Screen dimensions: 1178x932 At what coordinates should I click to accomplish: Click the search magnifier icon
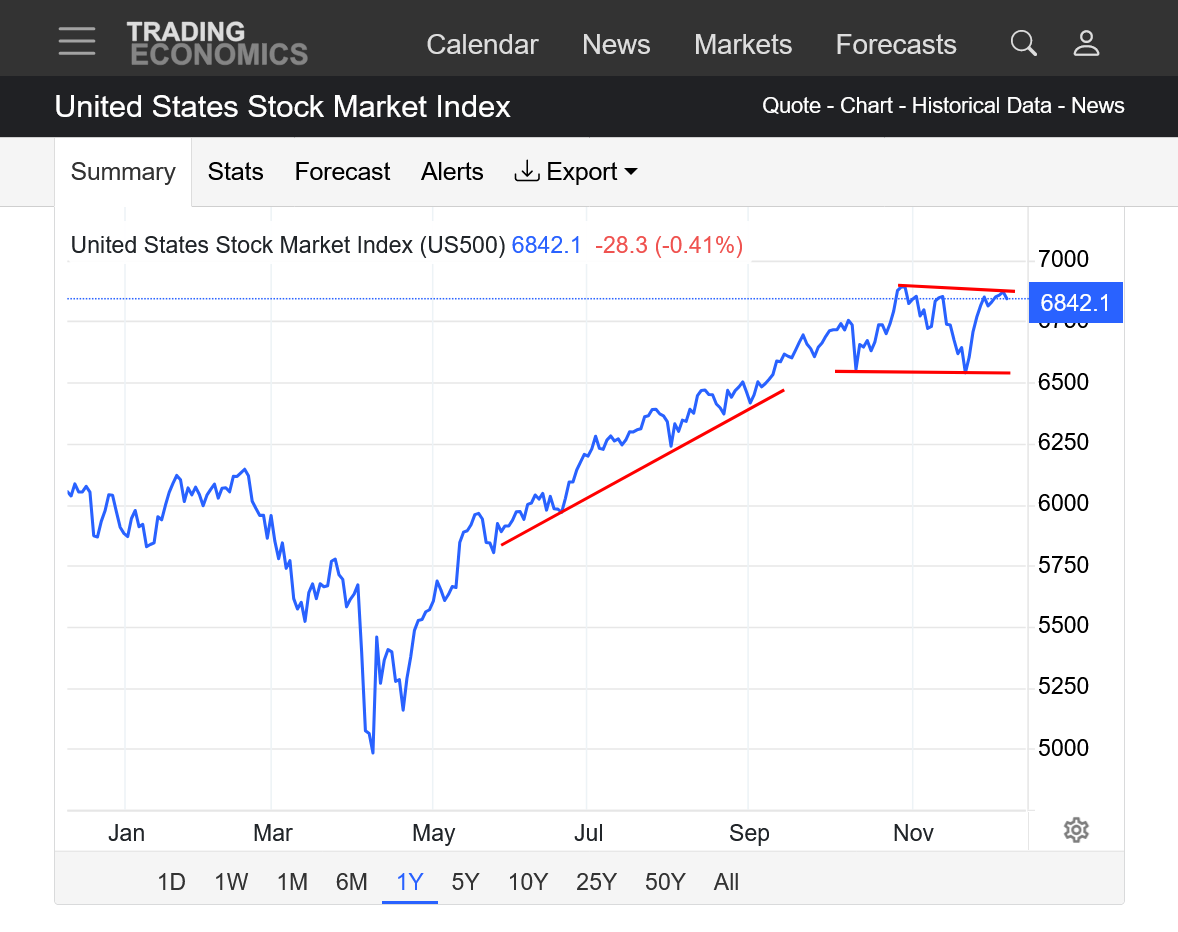click(x=1023, y=43)
